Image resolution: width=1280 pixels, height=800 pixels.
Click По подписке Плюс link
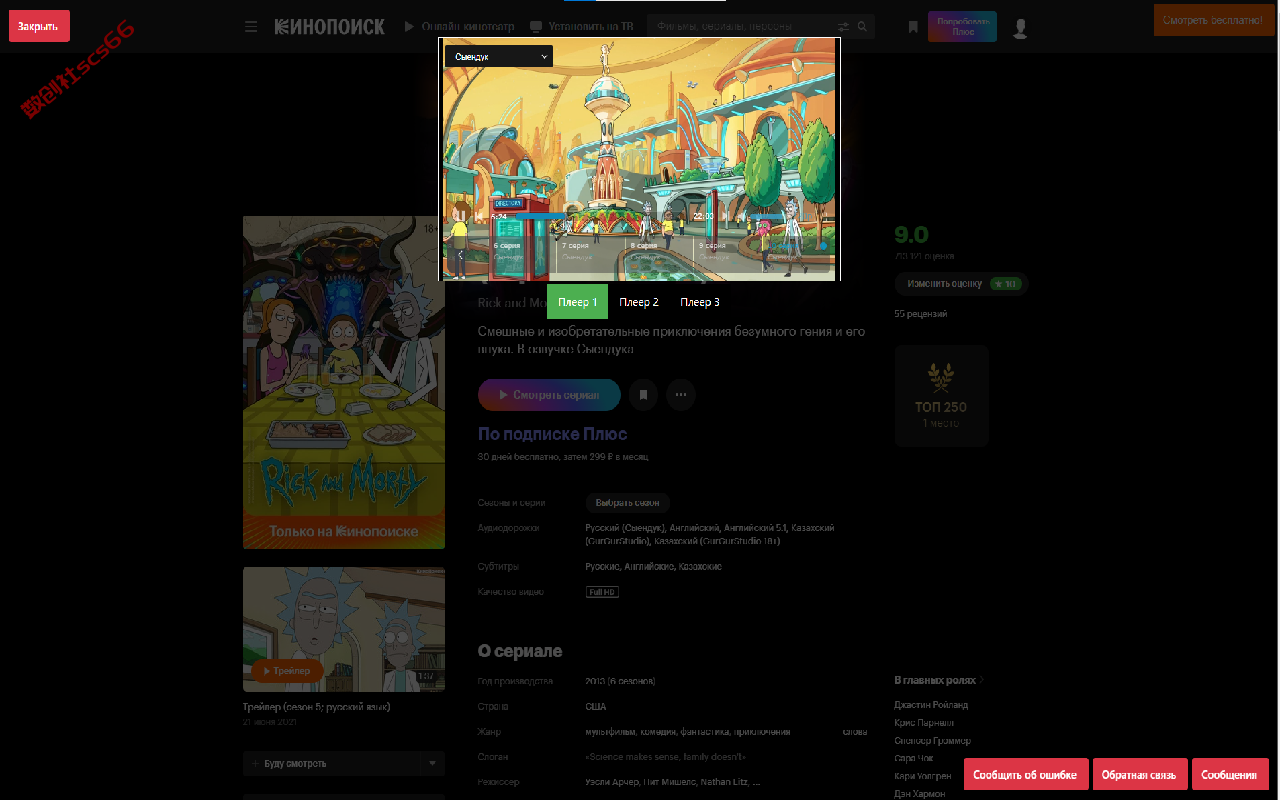pyautogui.click(x=552, y=433)
